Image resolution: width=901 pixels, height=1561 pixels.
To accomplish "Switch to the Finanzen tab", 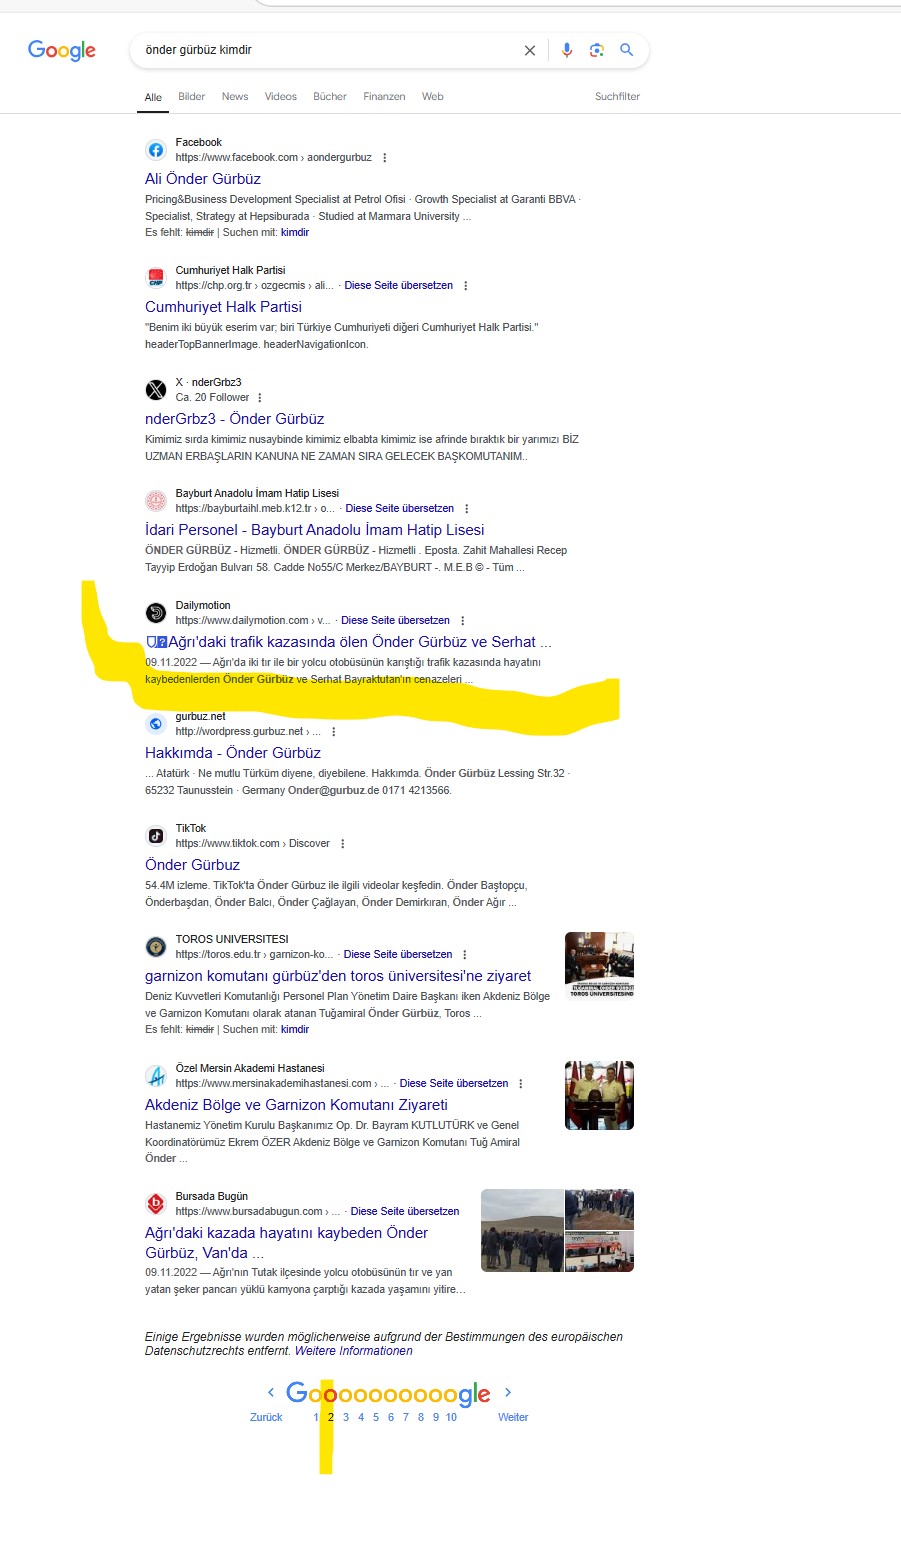I will point(384,97).
